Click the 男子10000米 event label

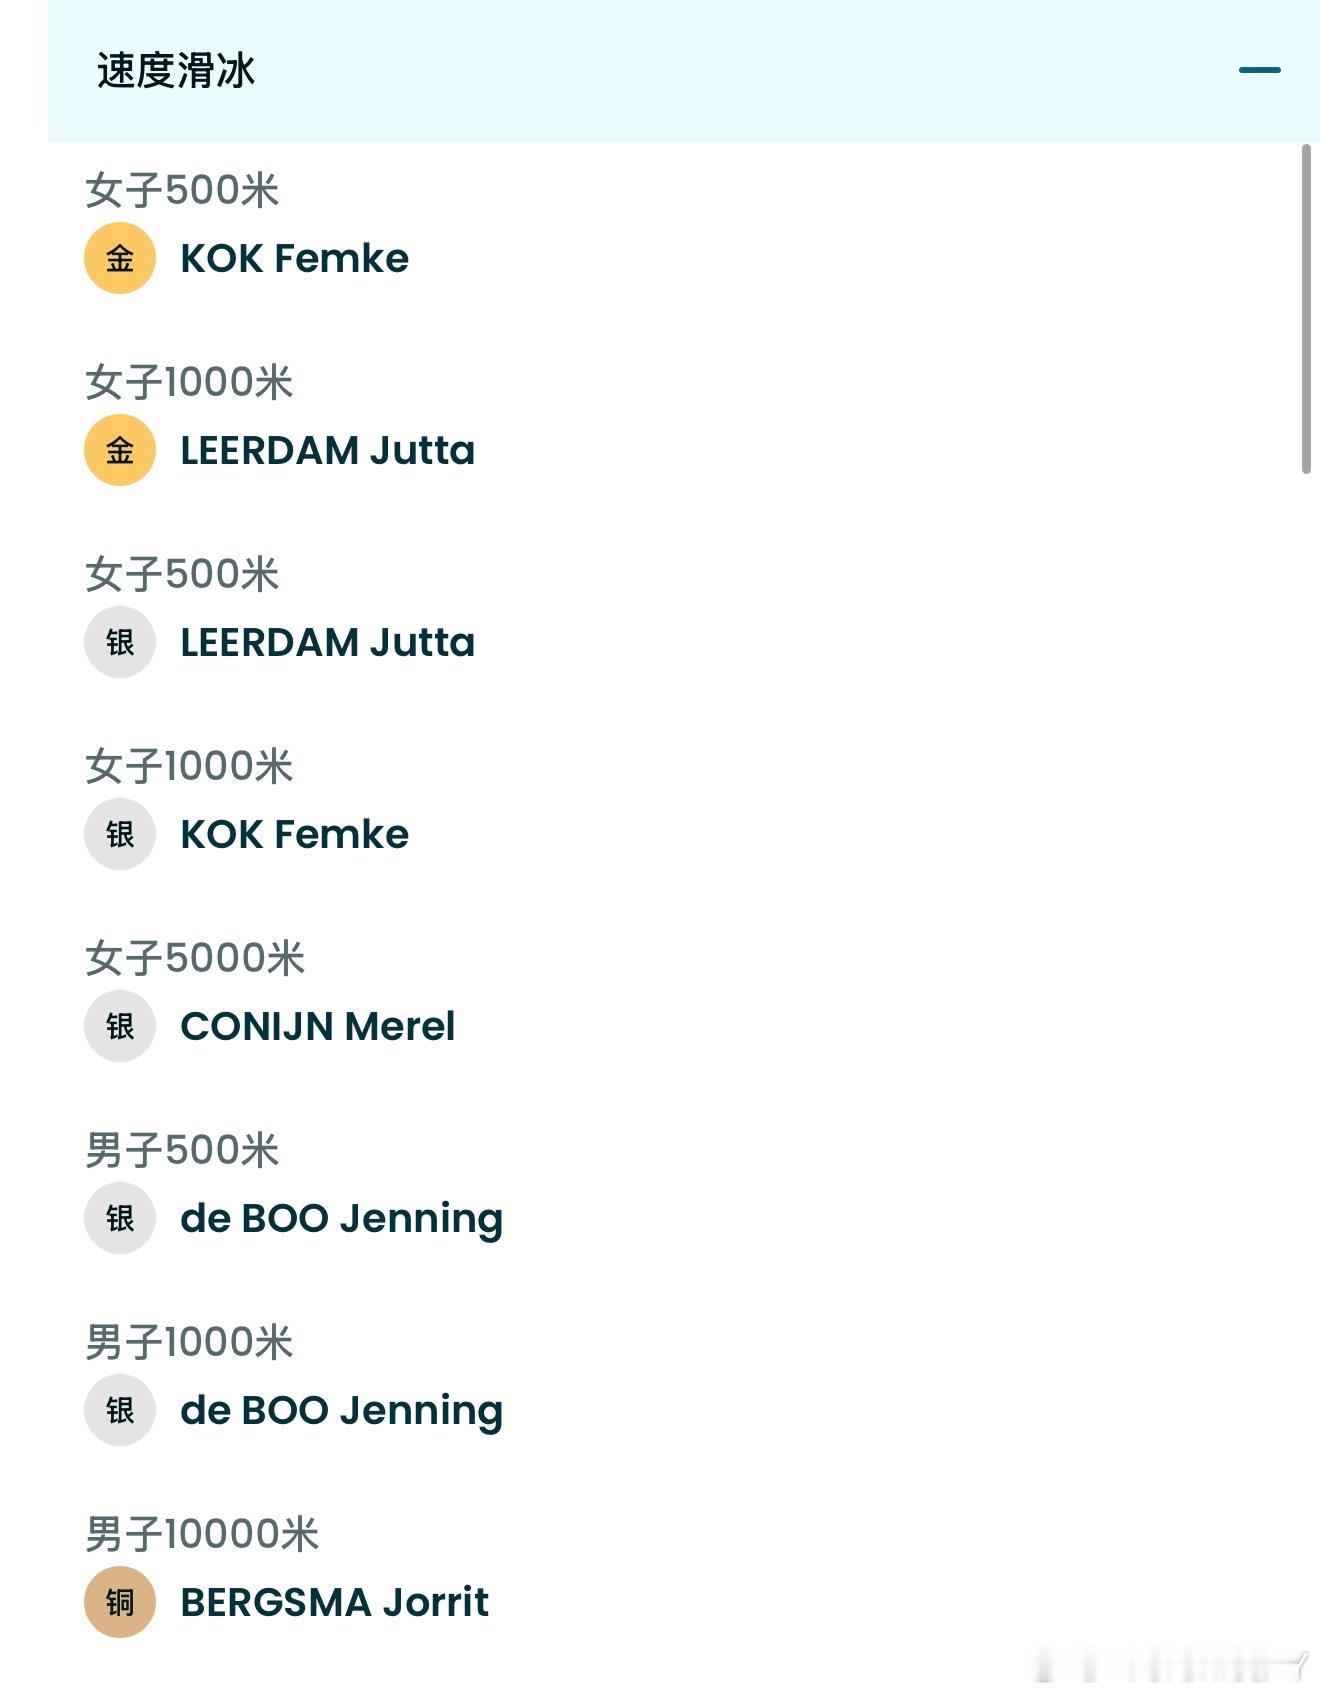click(202, 1534)
